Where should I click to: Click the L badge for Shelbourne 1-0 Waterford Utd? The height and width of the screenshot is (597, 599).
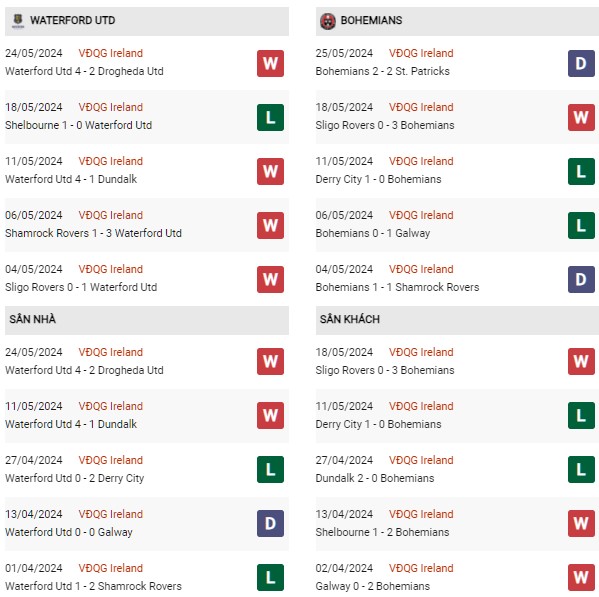pos(270,117)
